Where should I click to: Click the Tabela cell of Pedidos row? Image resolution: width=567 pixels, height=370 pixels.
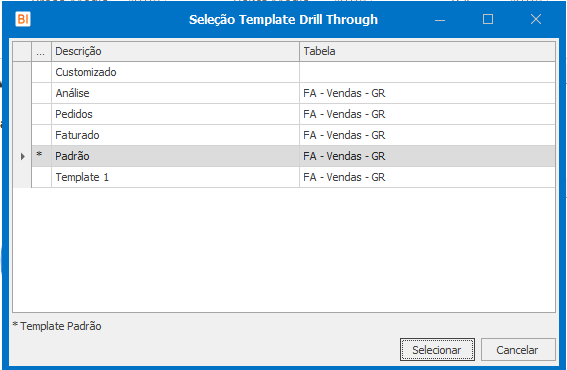(x=427, y=114)
